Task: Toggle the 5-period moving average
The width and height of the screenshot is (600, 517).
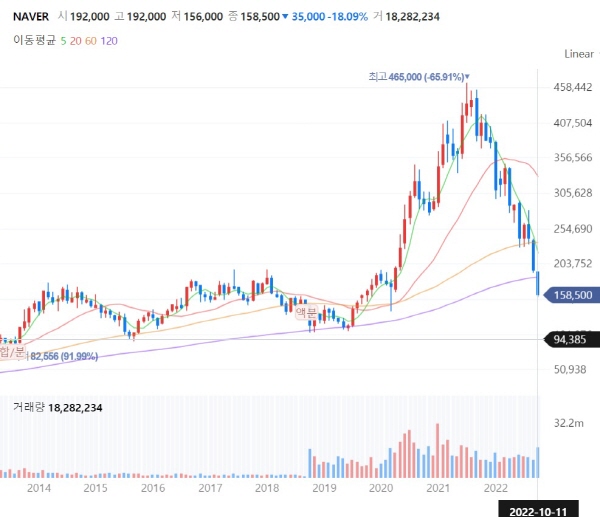Action: 63,41
